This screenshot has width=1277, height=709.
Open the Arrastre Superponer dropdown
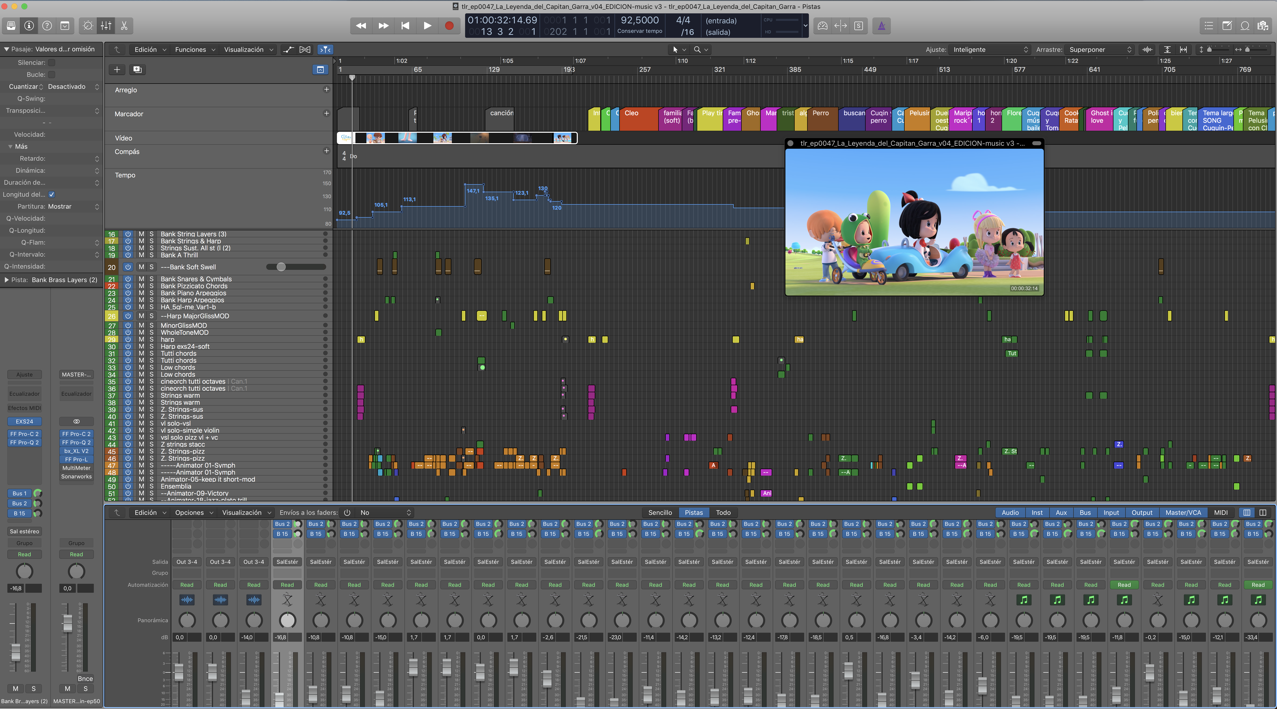point(1100,50)
